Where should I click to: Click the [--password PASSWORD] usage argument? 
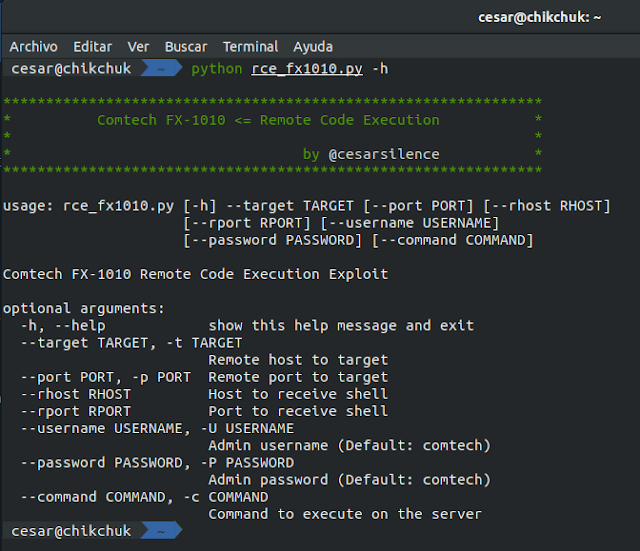pyautogui.click(x=272, y=240)
